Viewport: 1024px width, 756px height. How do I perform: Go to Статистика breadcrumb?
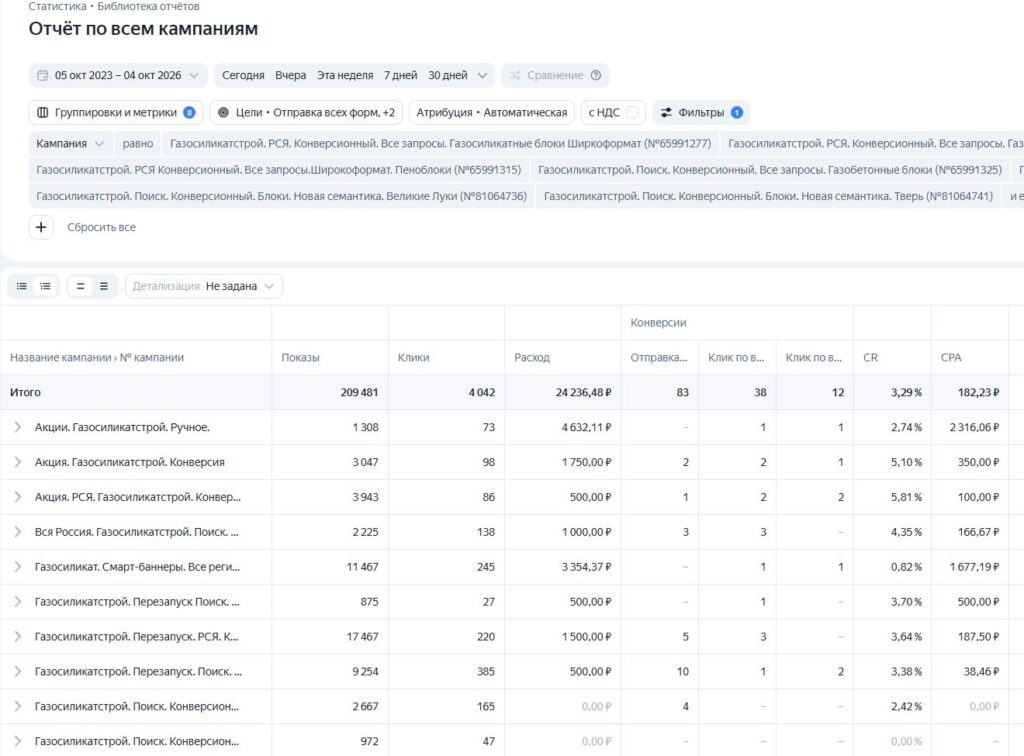coord(57,6)
